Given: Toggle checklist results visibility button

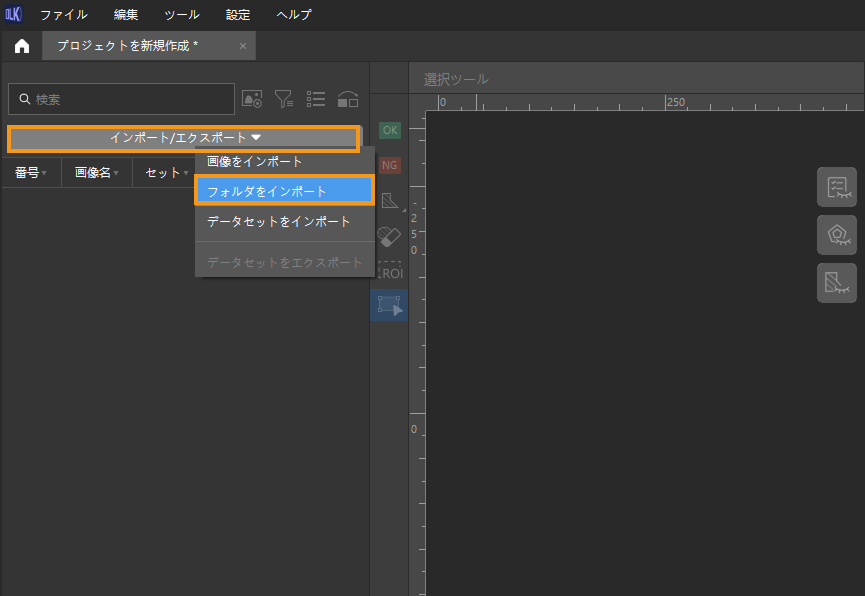Looking at the screenshot, I should click(836, 187).
